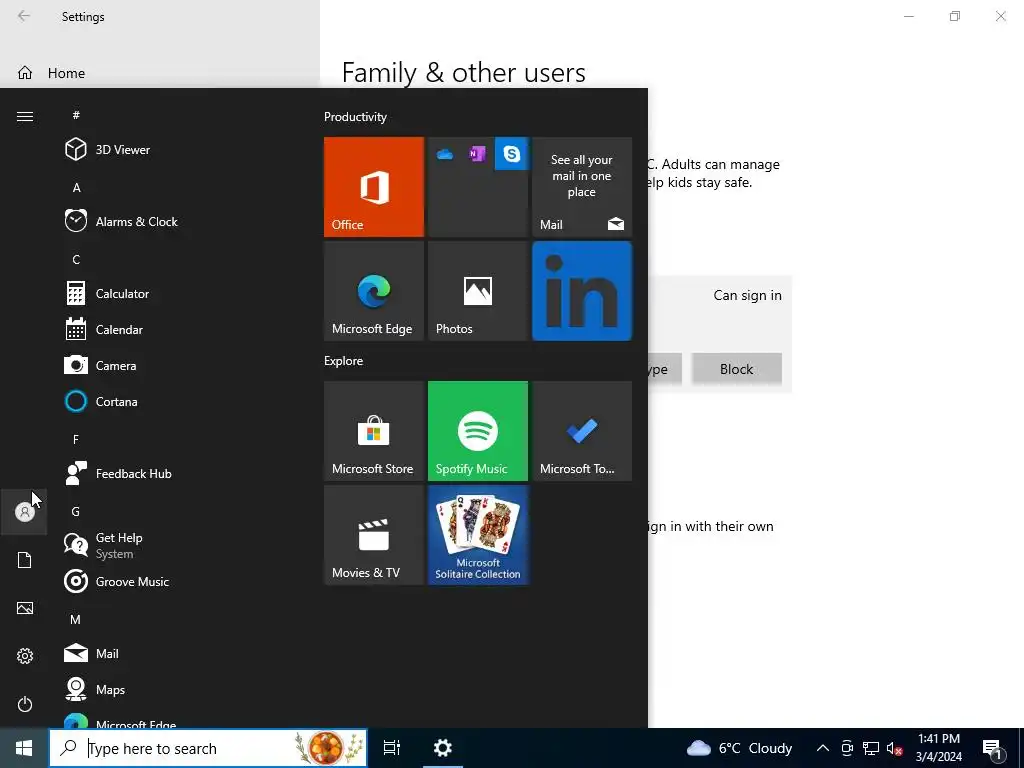Expand the Start menu hamburger button
This screenshot has height=768, width=1024.
click(x=25, y=116)
